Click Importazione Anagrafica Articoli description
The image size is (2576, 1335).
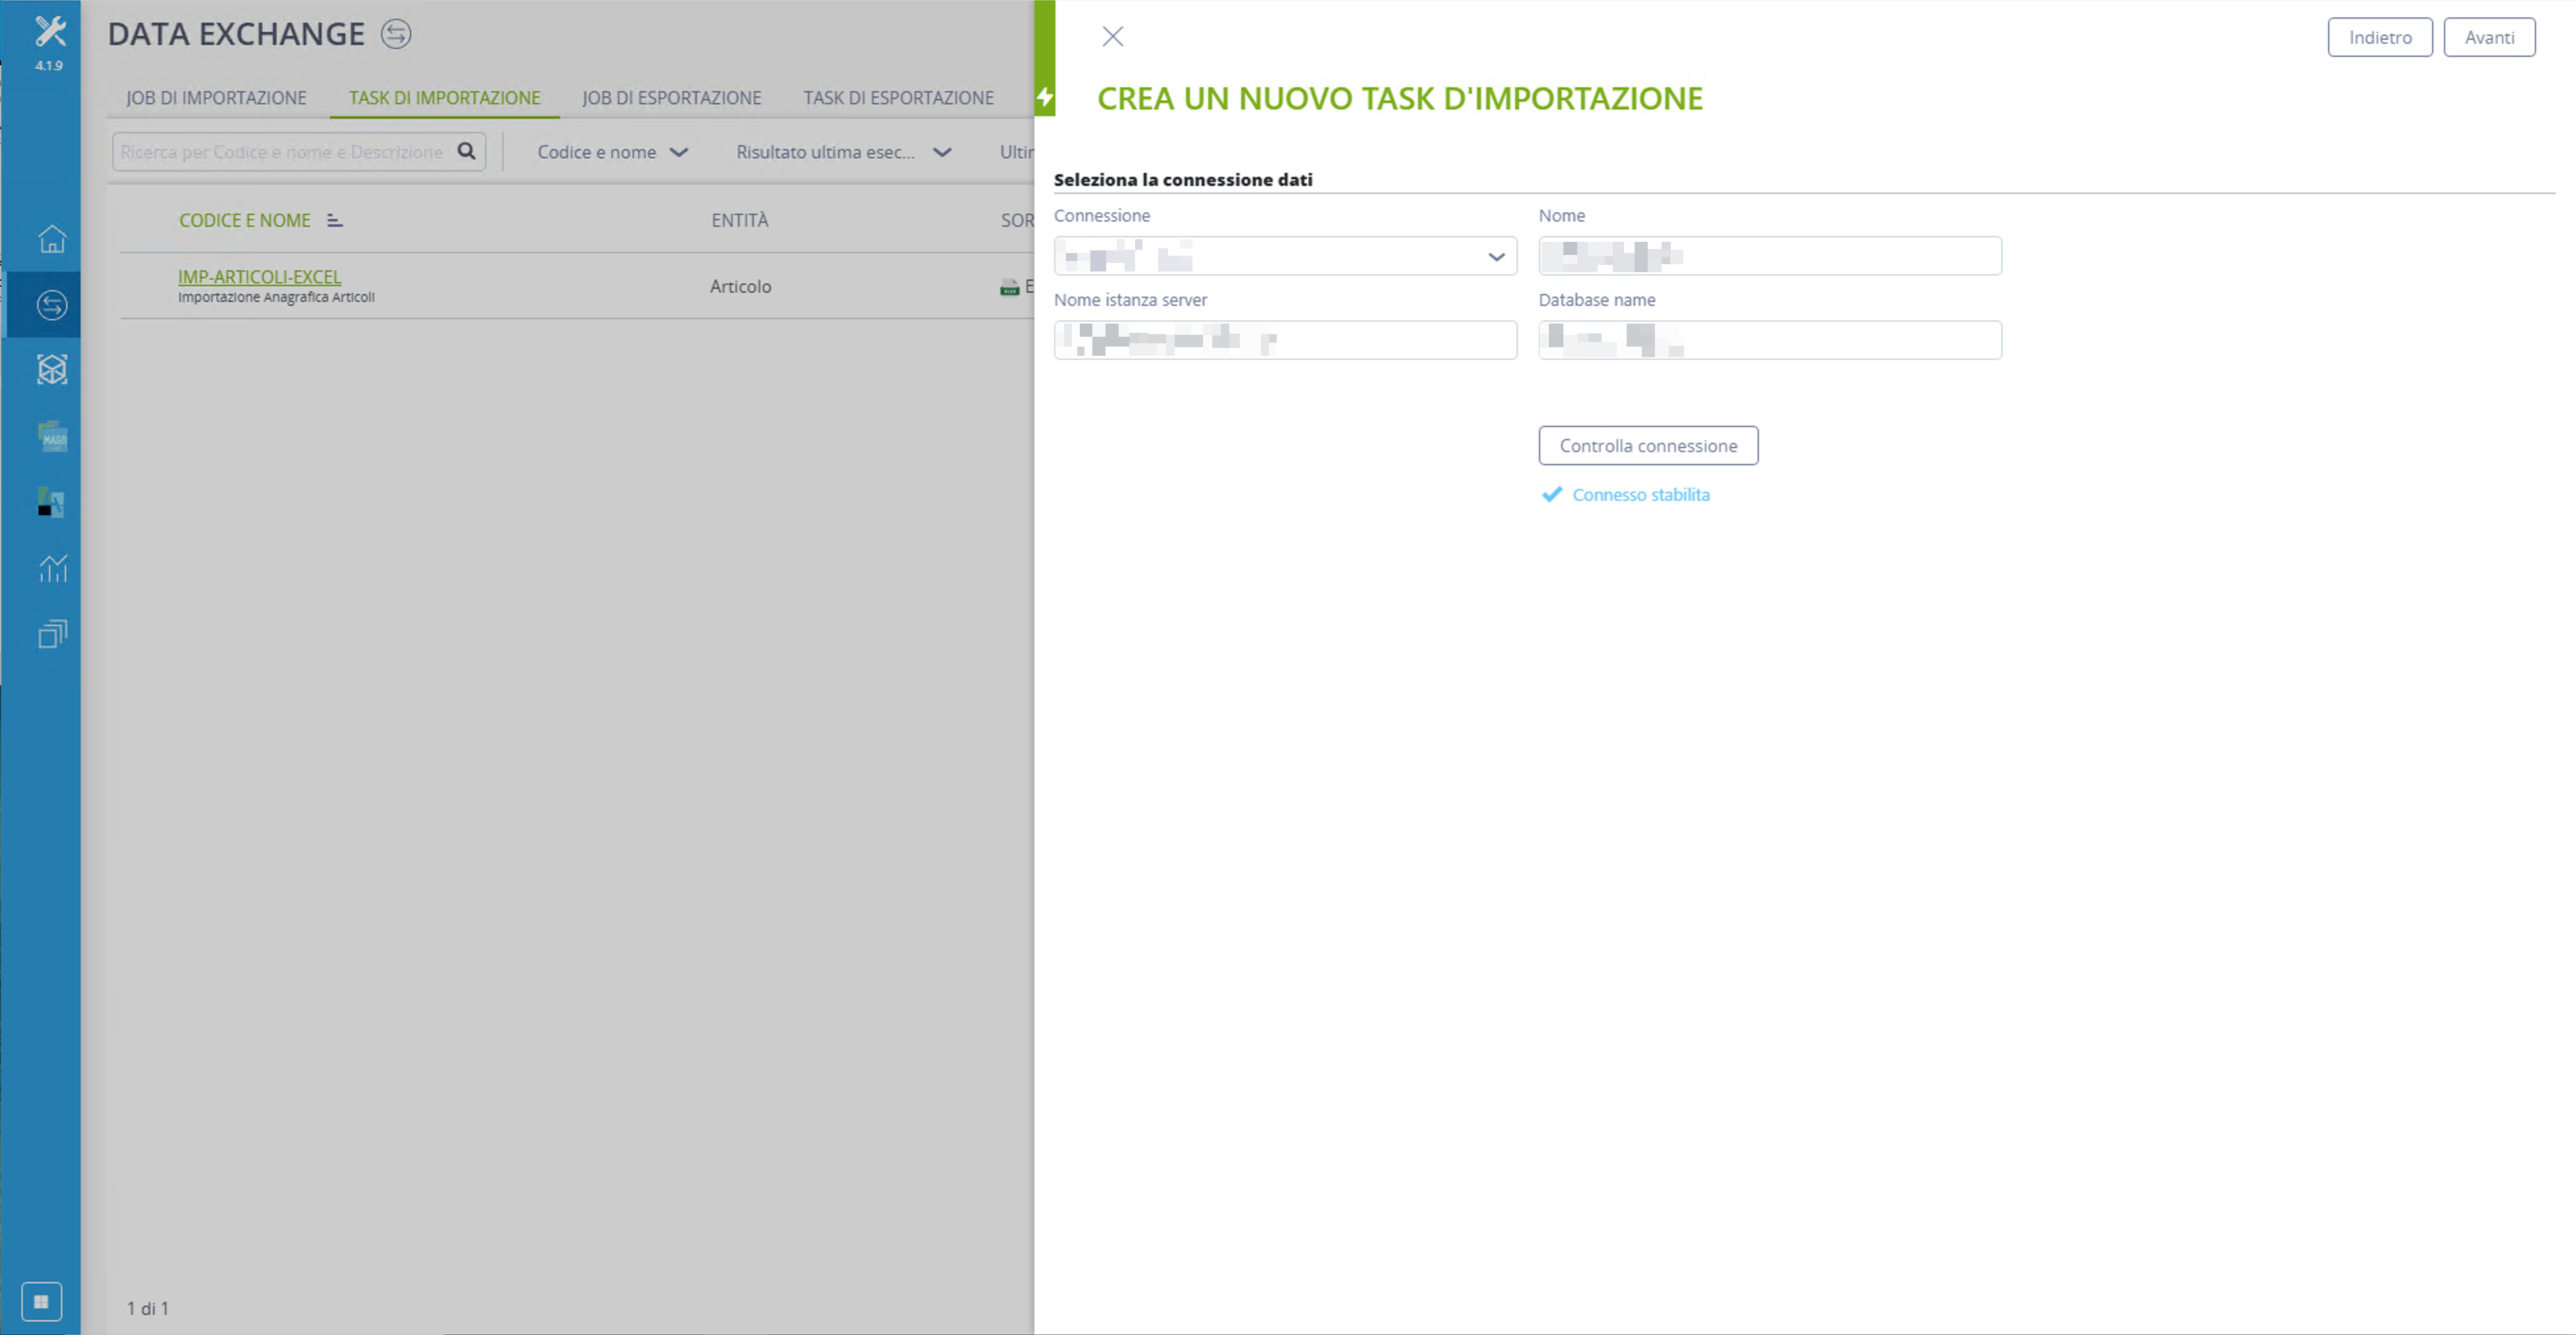point(276,297)
